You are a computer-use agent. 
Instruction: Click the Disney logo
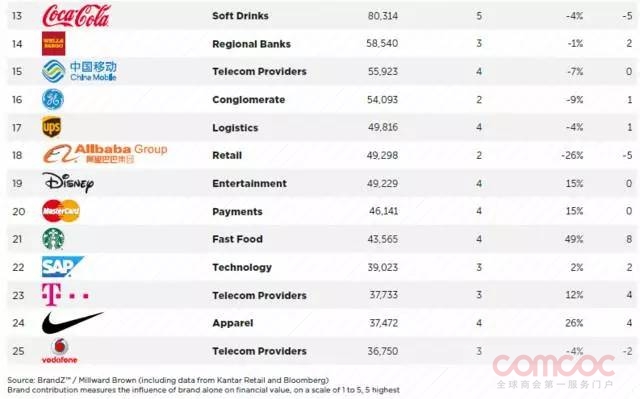(68, 182)
